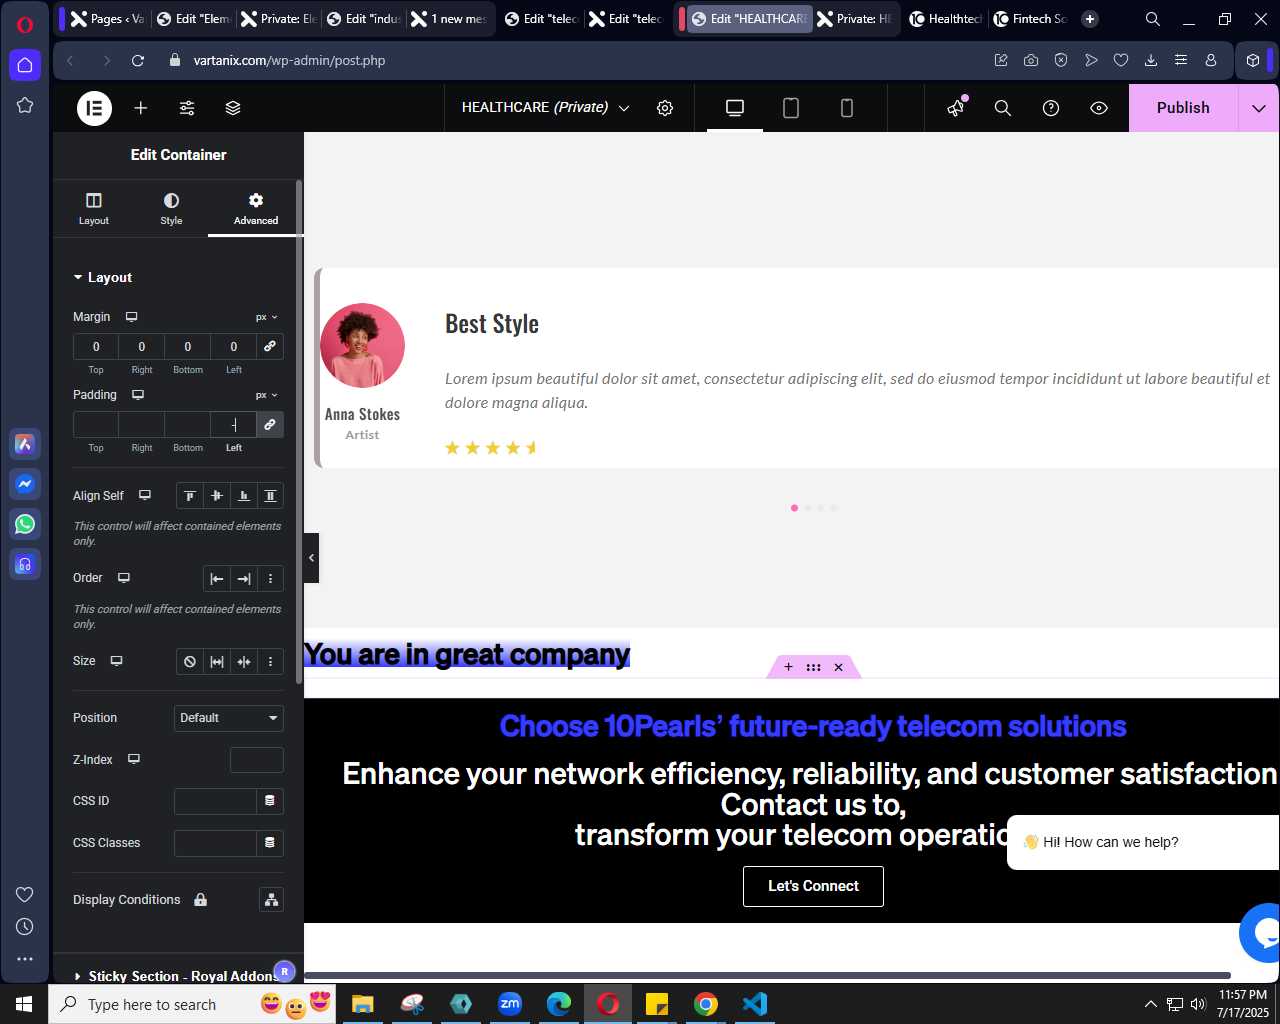Open the Elementor main menu logo
The height and width of the screenshot is (1024, 1280).
95,108
